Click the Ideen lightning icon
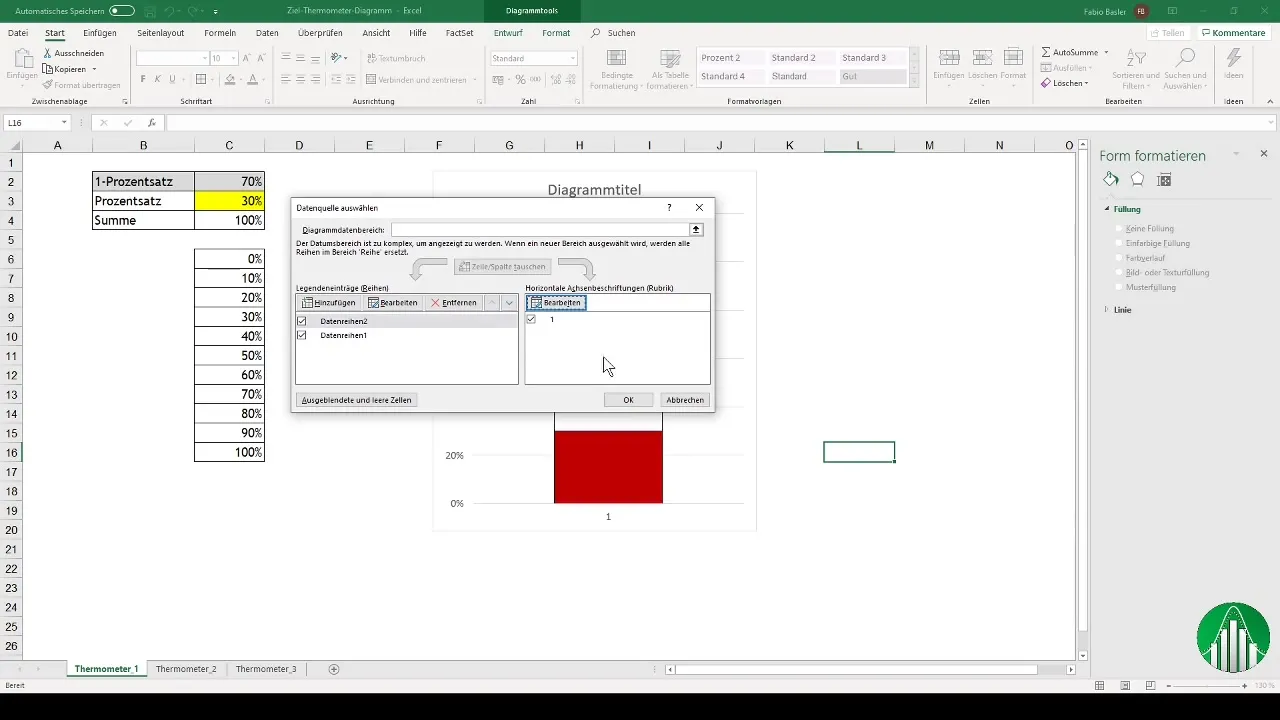This screenshot has width=1280, height=720. [x=1234, y=58]
